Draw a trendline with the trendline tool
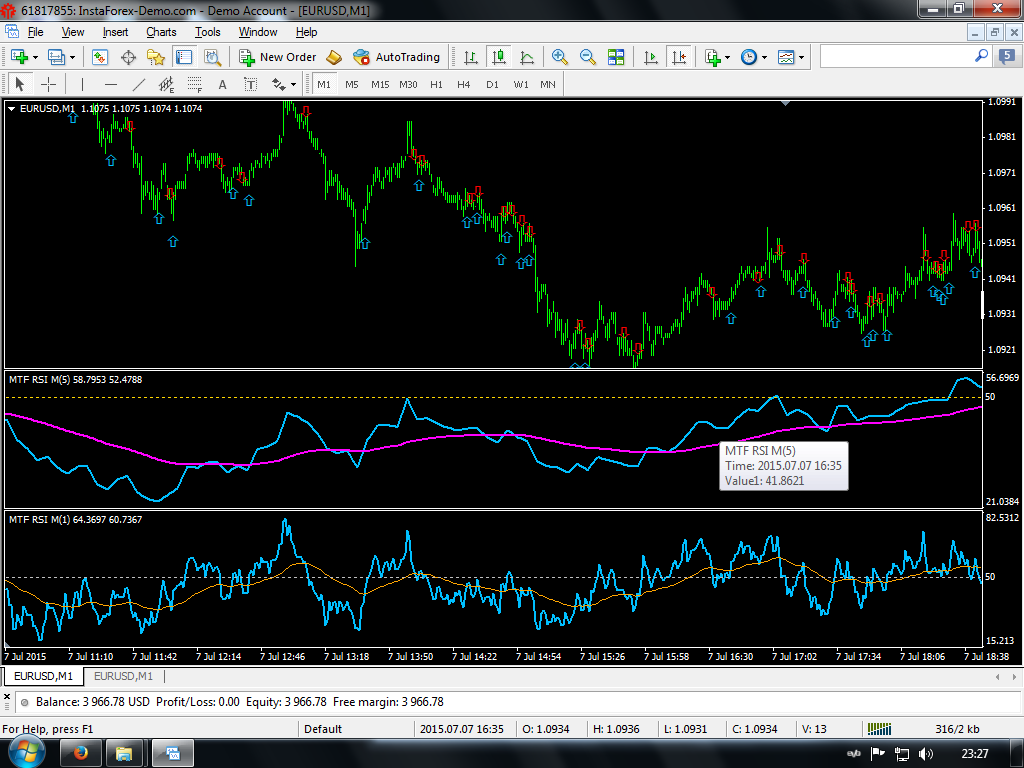 click(x=139, y=85)
